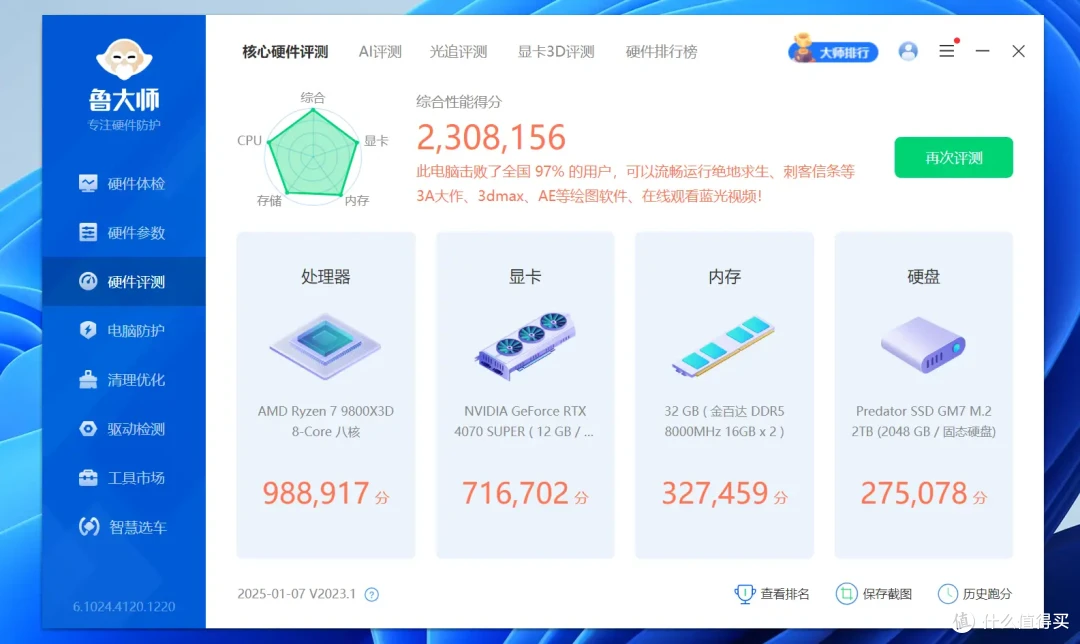
Task: Click the 硬盘 drive image
Action: tap(924, 345)
